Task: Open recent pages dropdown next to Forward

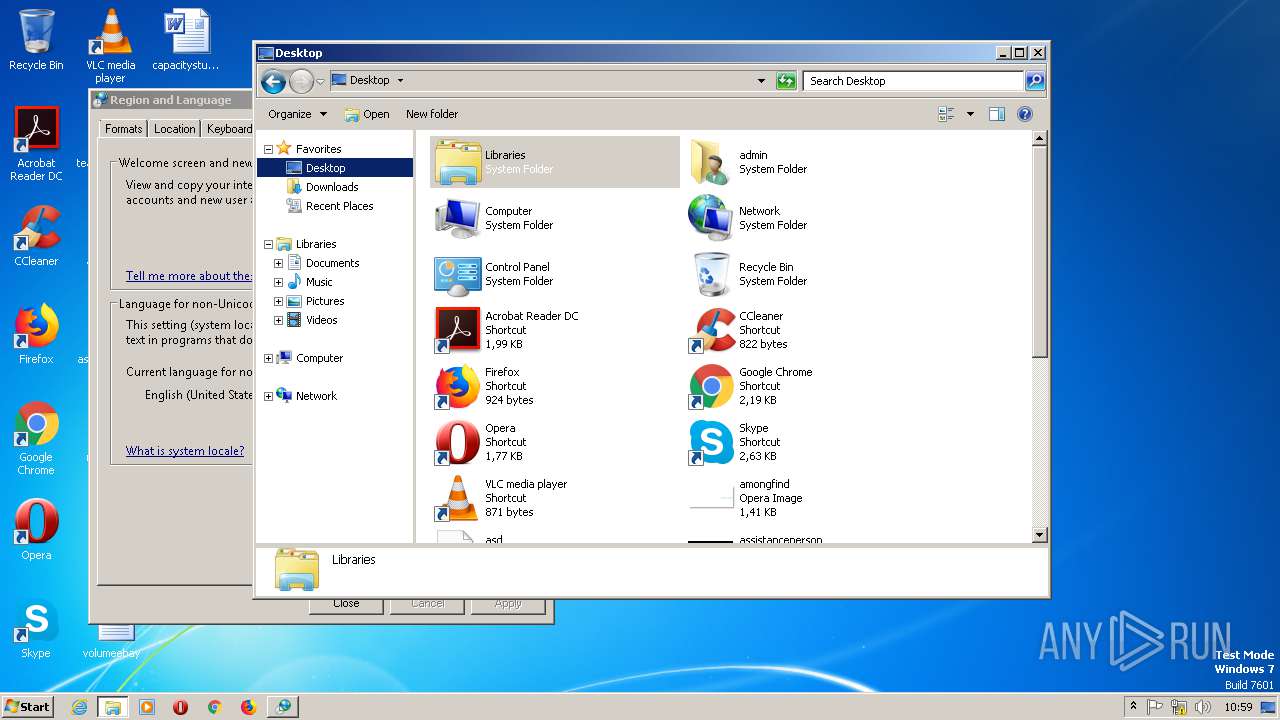Action: (x=320, y=81)
